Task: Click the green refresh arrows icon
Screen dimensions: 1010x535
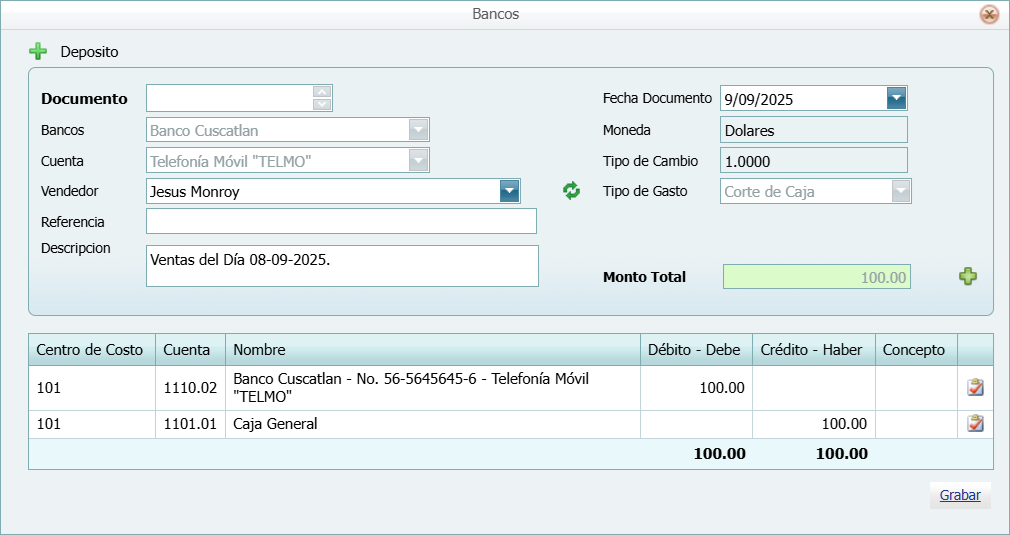Action: pyautogui.click(x=571, y=191)
